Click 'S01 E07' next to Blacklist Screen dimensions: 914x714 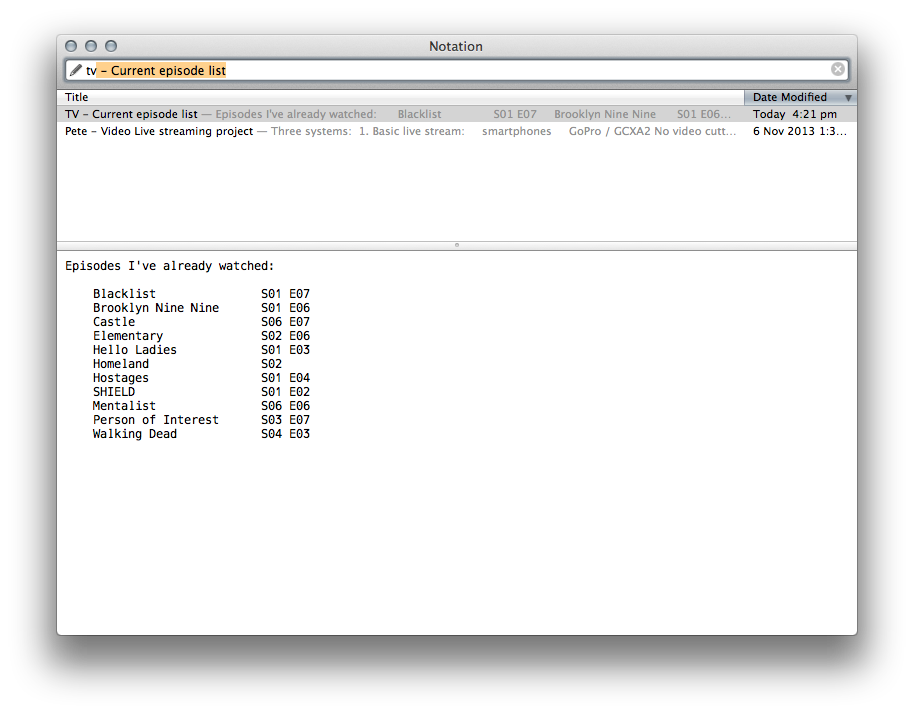pyautogui.click(x=286, y=294)
